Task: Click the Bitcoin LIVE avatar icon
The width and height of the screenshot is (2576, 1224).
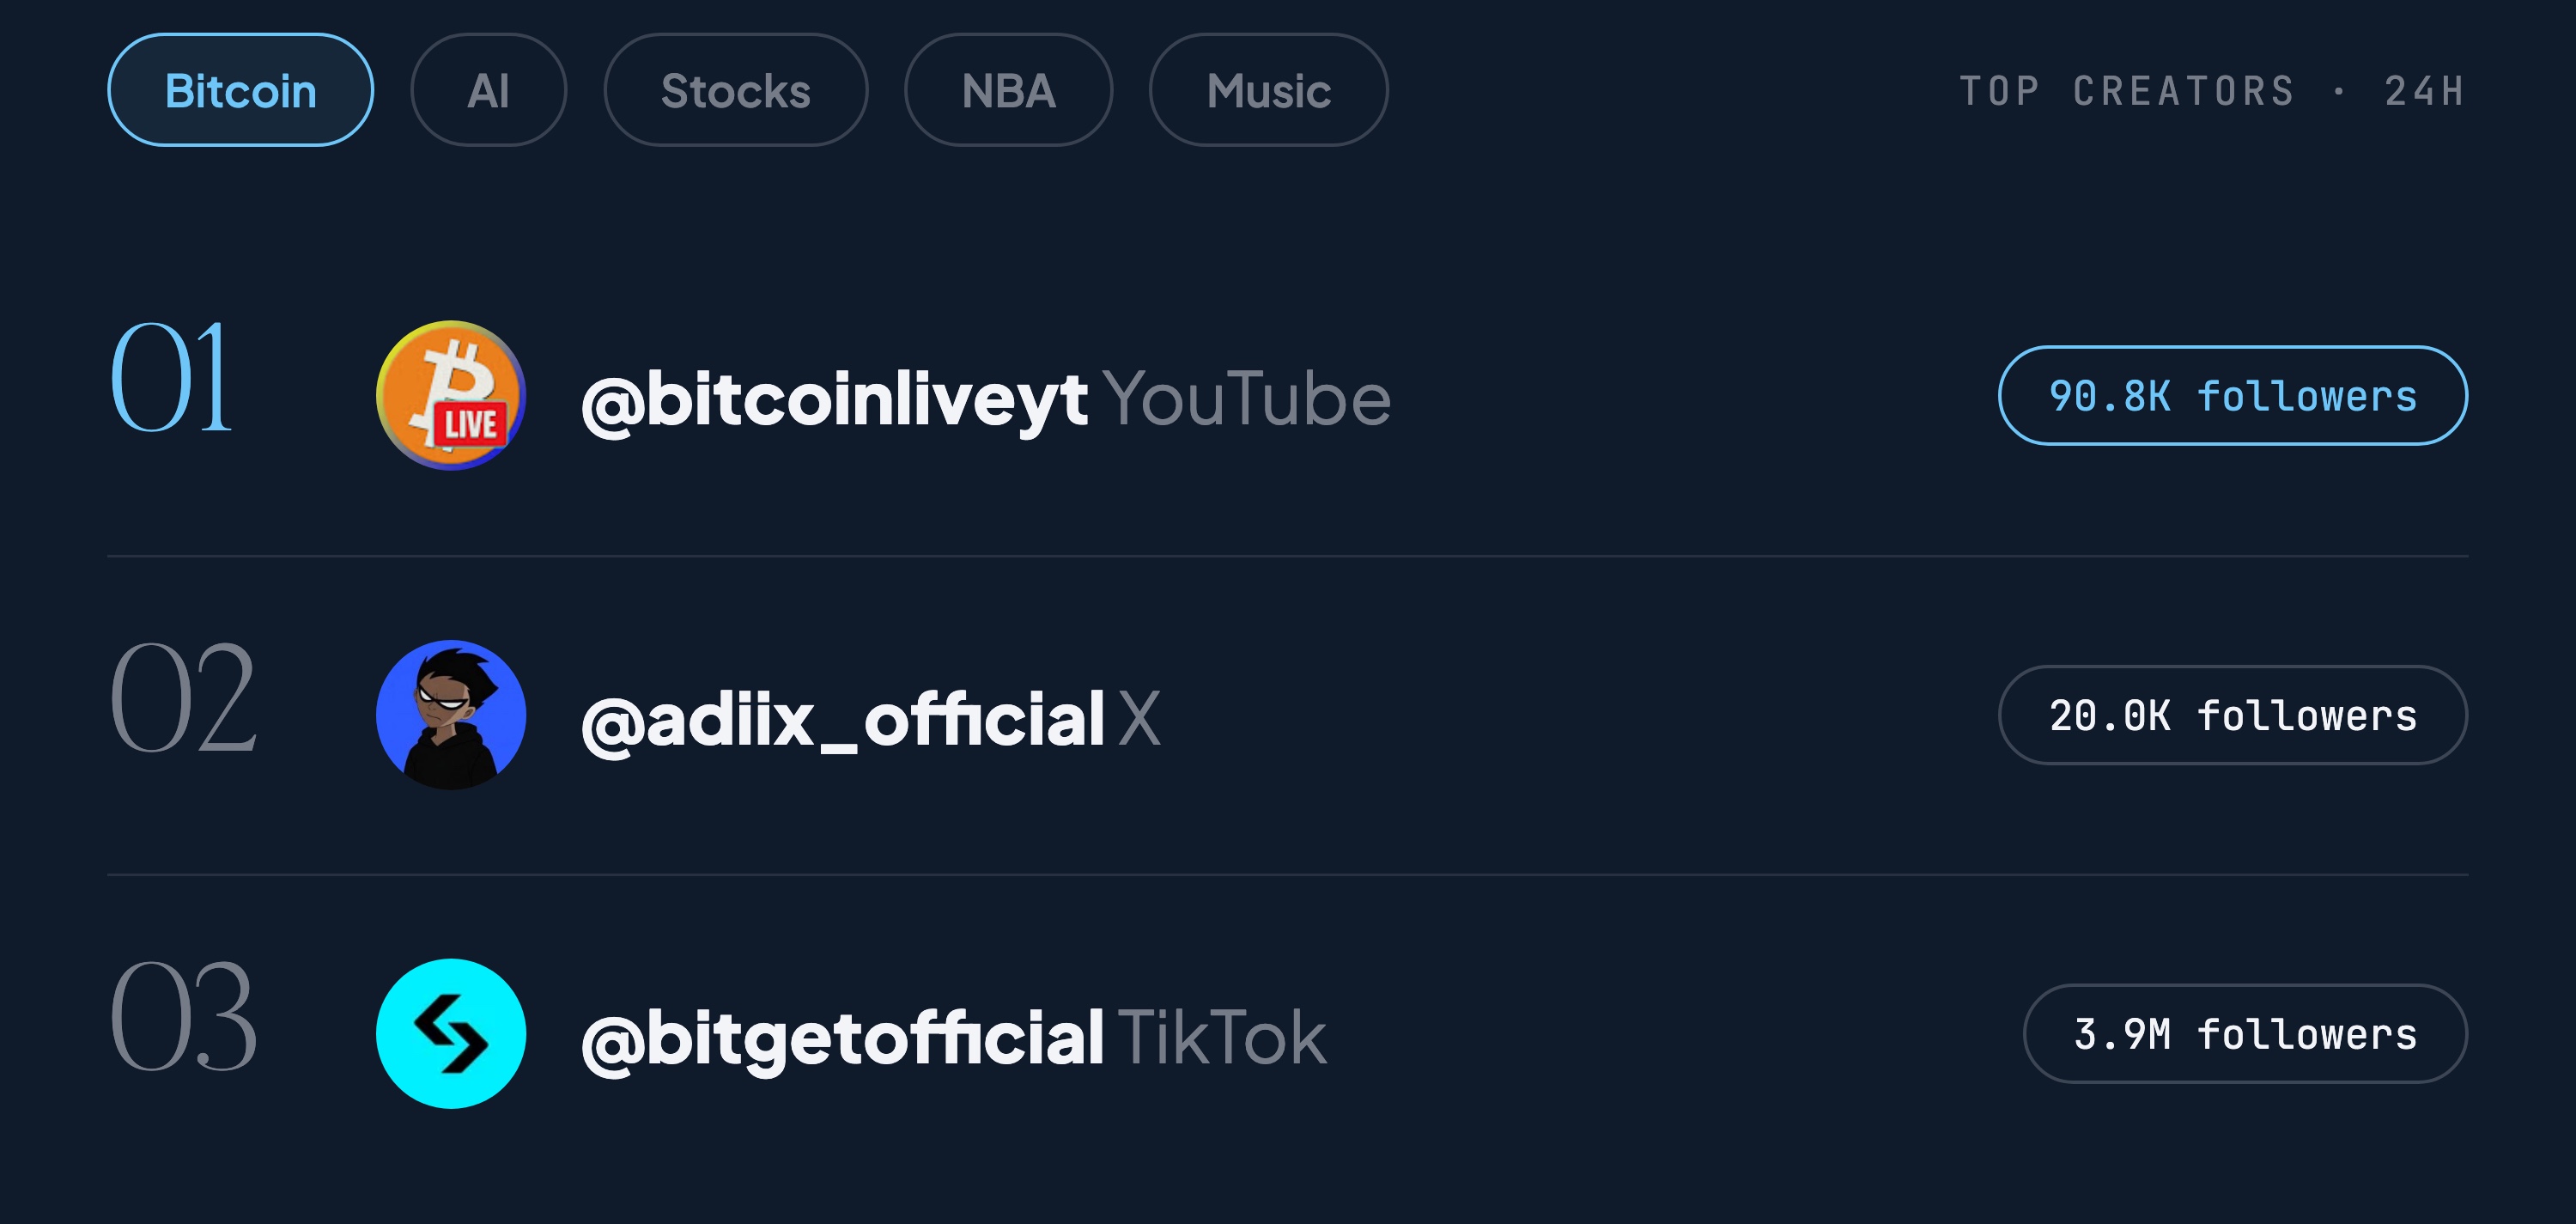Action: point(451,395)
